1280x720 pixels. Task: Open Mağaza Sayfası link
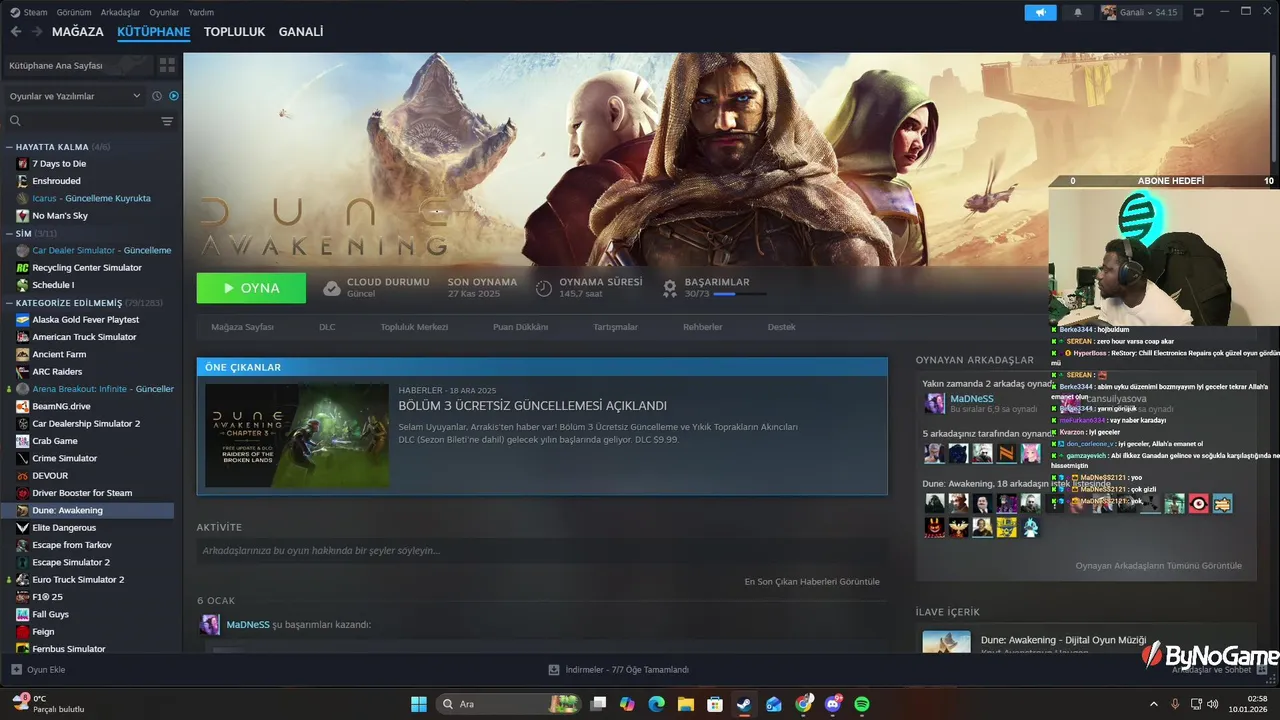[242, 327]
